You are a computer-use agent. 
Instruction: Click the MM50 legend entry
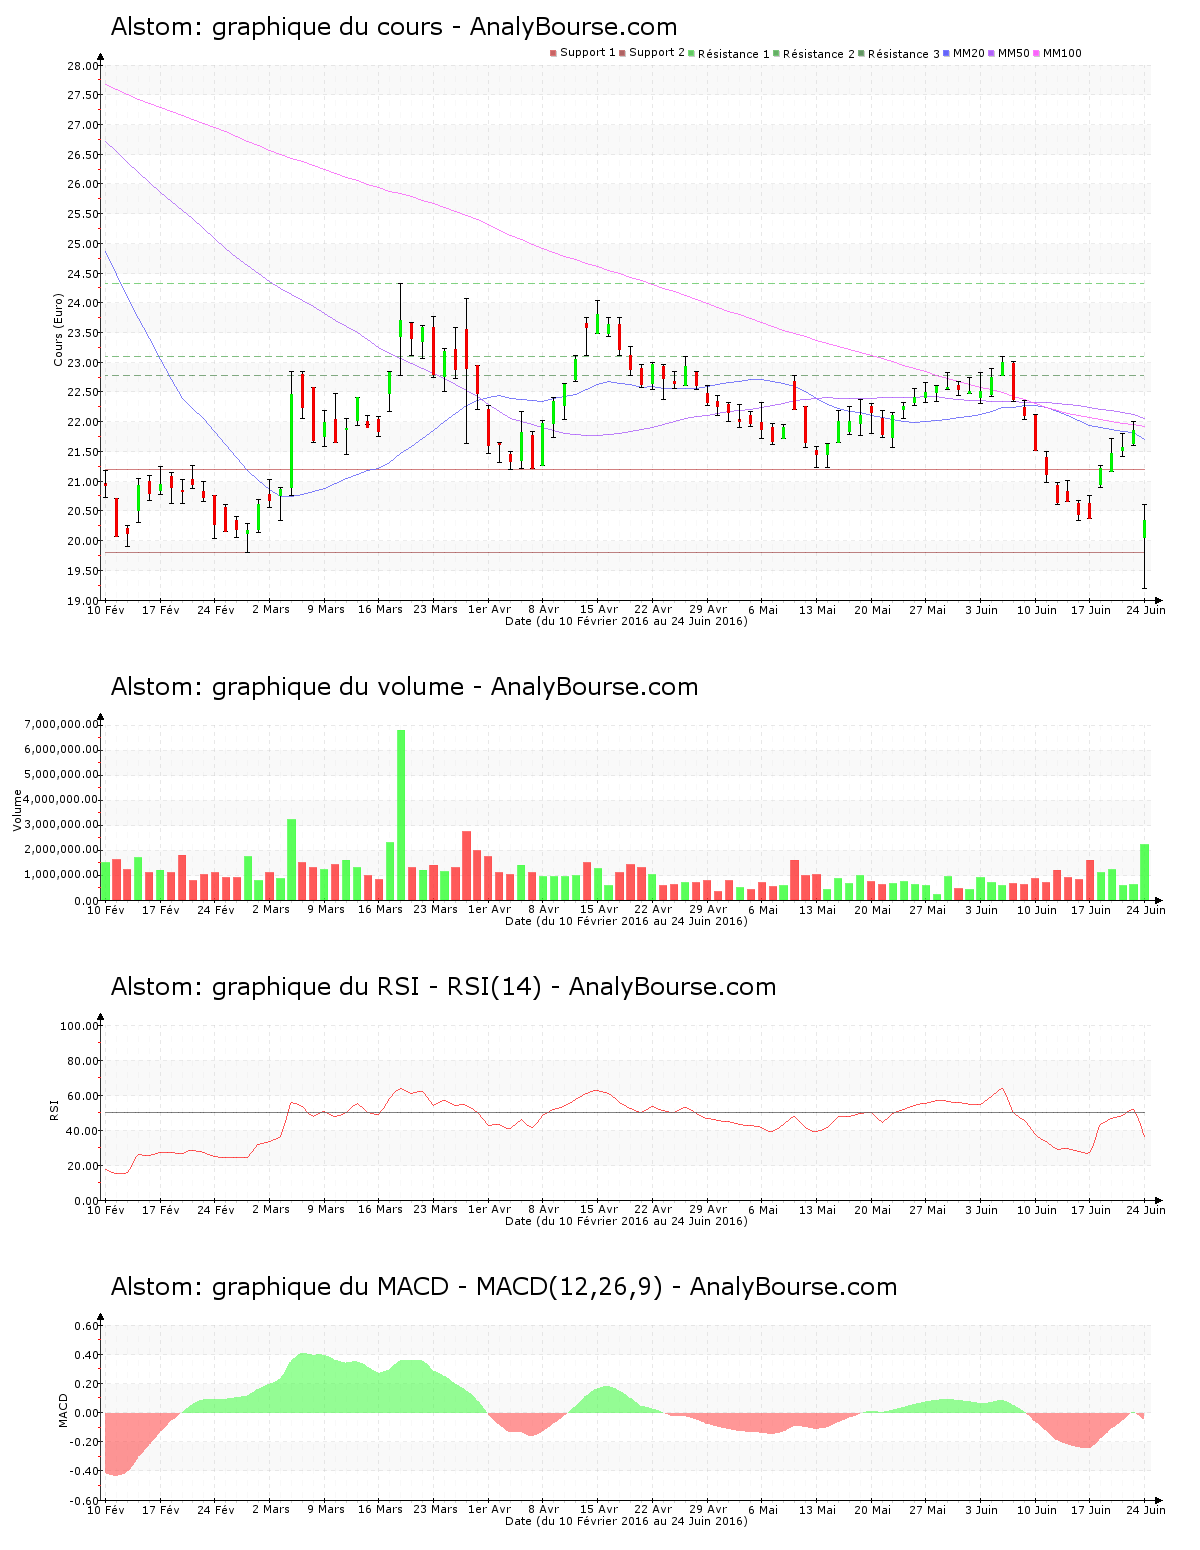coord(1013,53)
